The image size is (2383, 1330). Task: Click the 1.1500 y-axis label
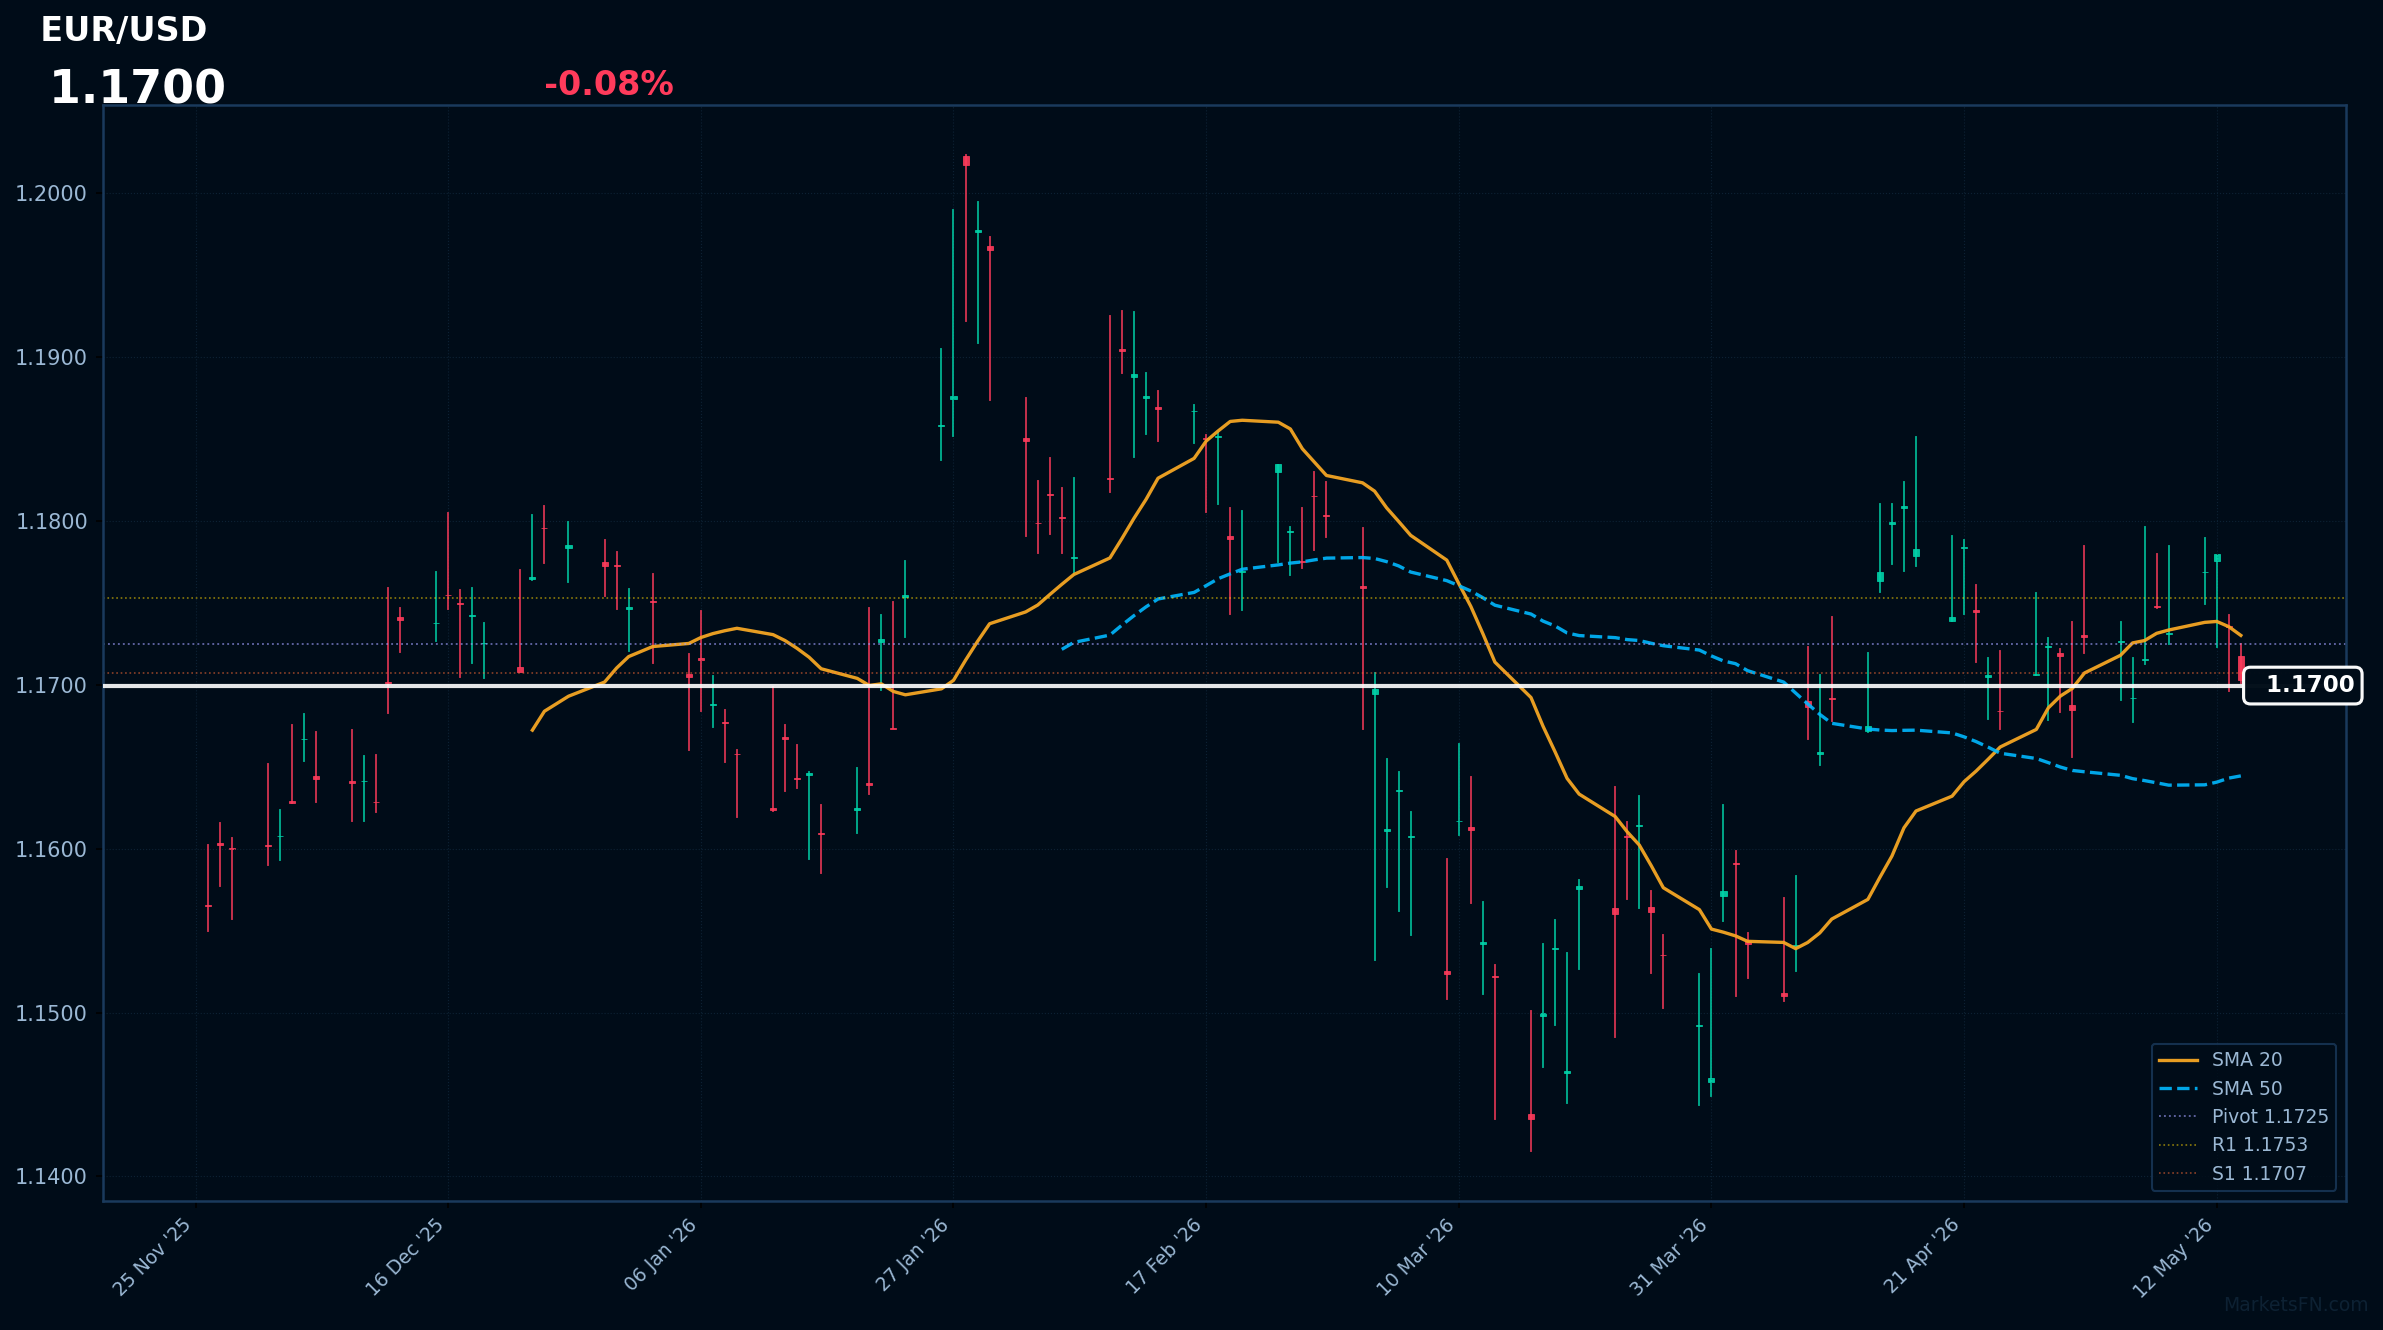pos(51,1014)
